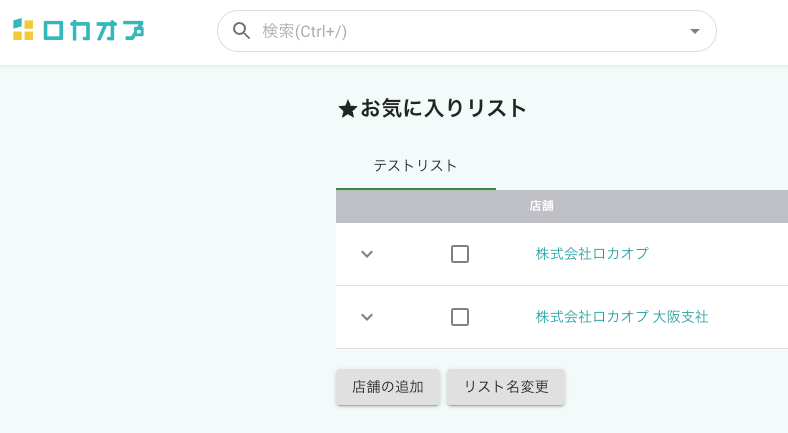Tick the checkbox for 株式会社ロカオプ

pyautogui.click(x=460, y=254)
